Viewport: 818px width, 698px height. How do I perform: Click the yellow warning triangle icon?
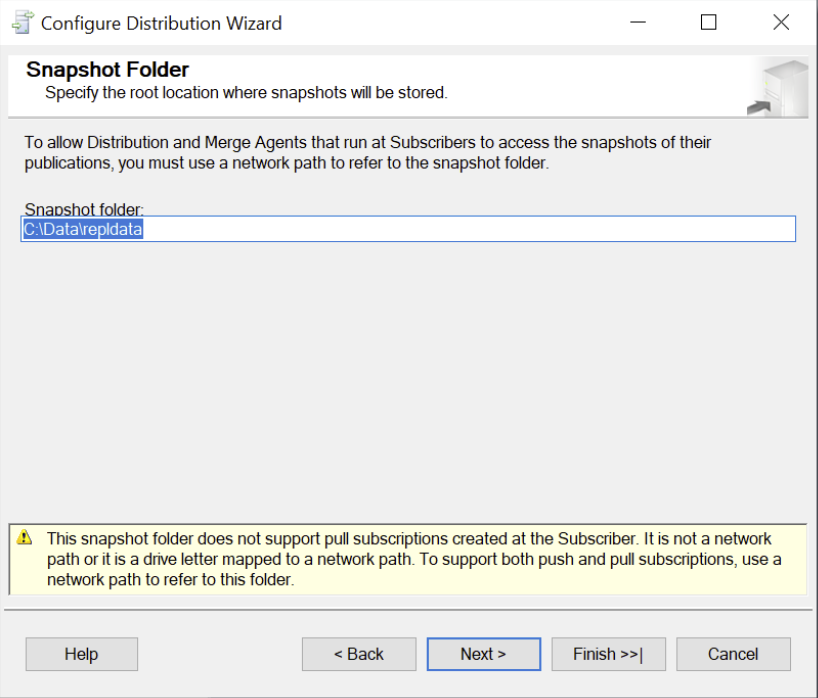(25, 537)
